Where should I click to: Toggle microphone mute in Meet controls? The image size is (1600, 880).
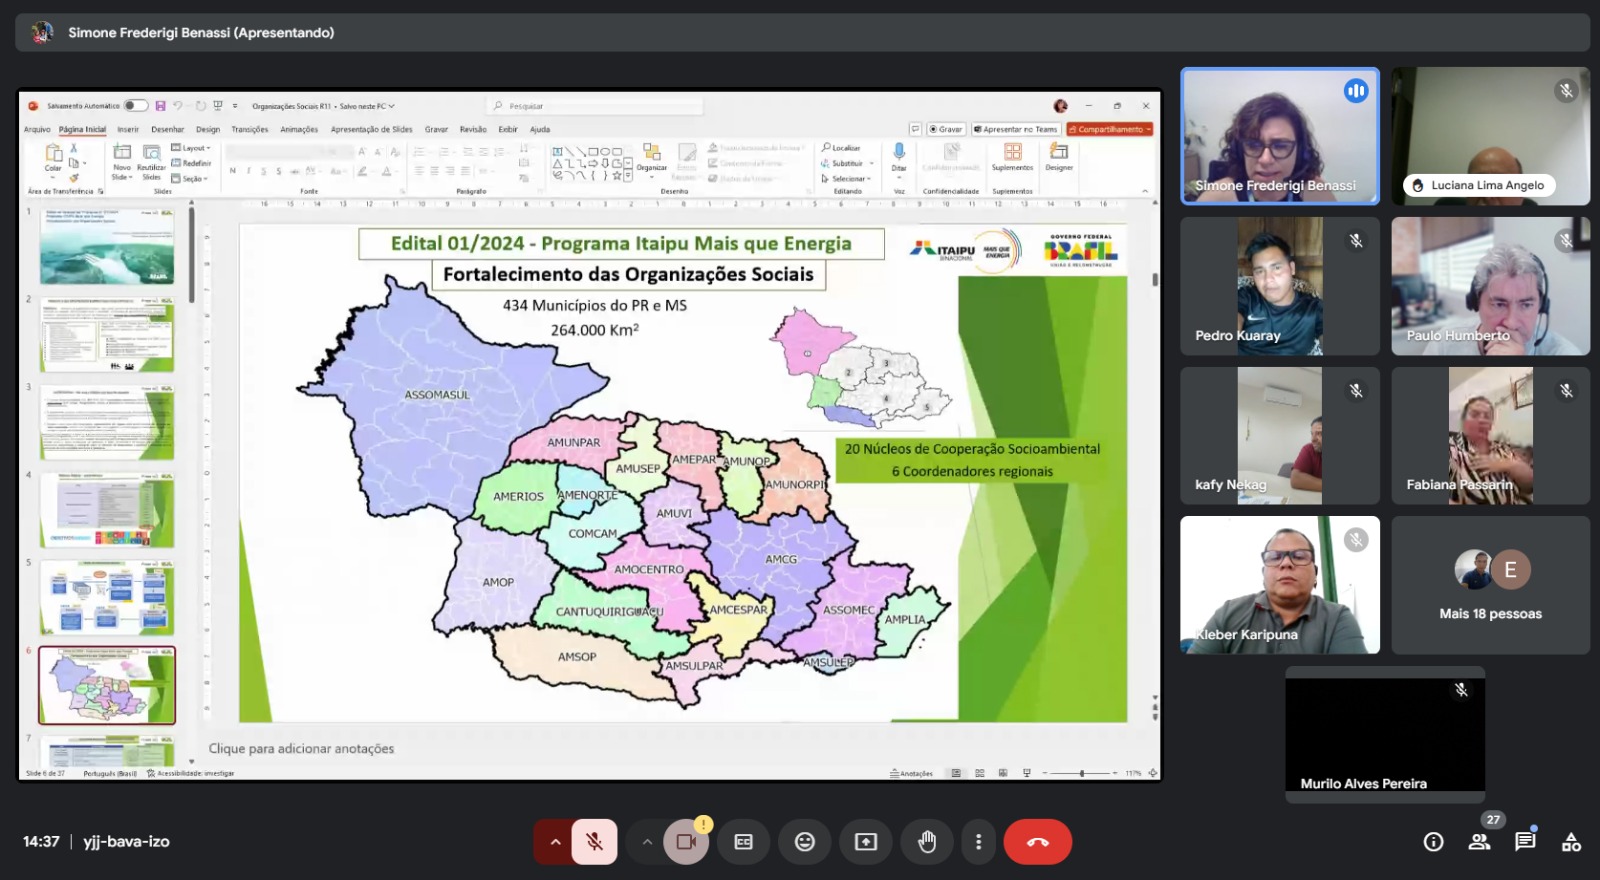(594, 842)
